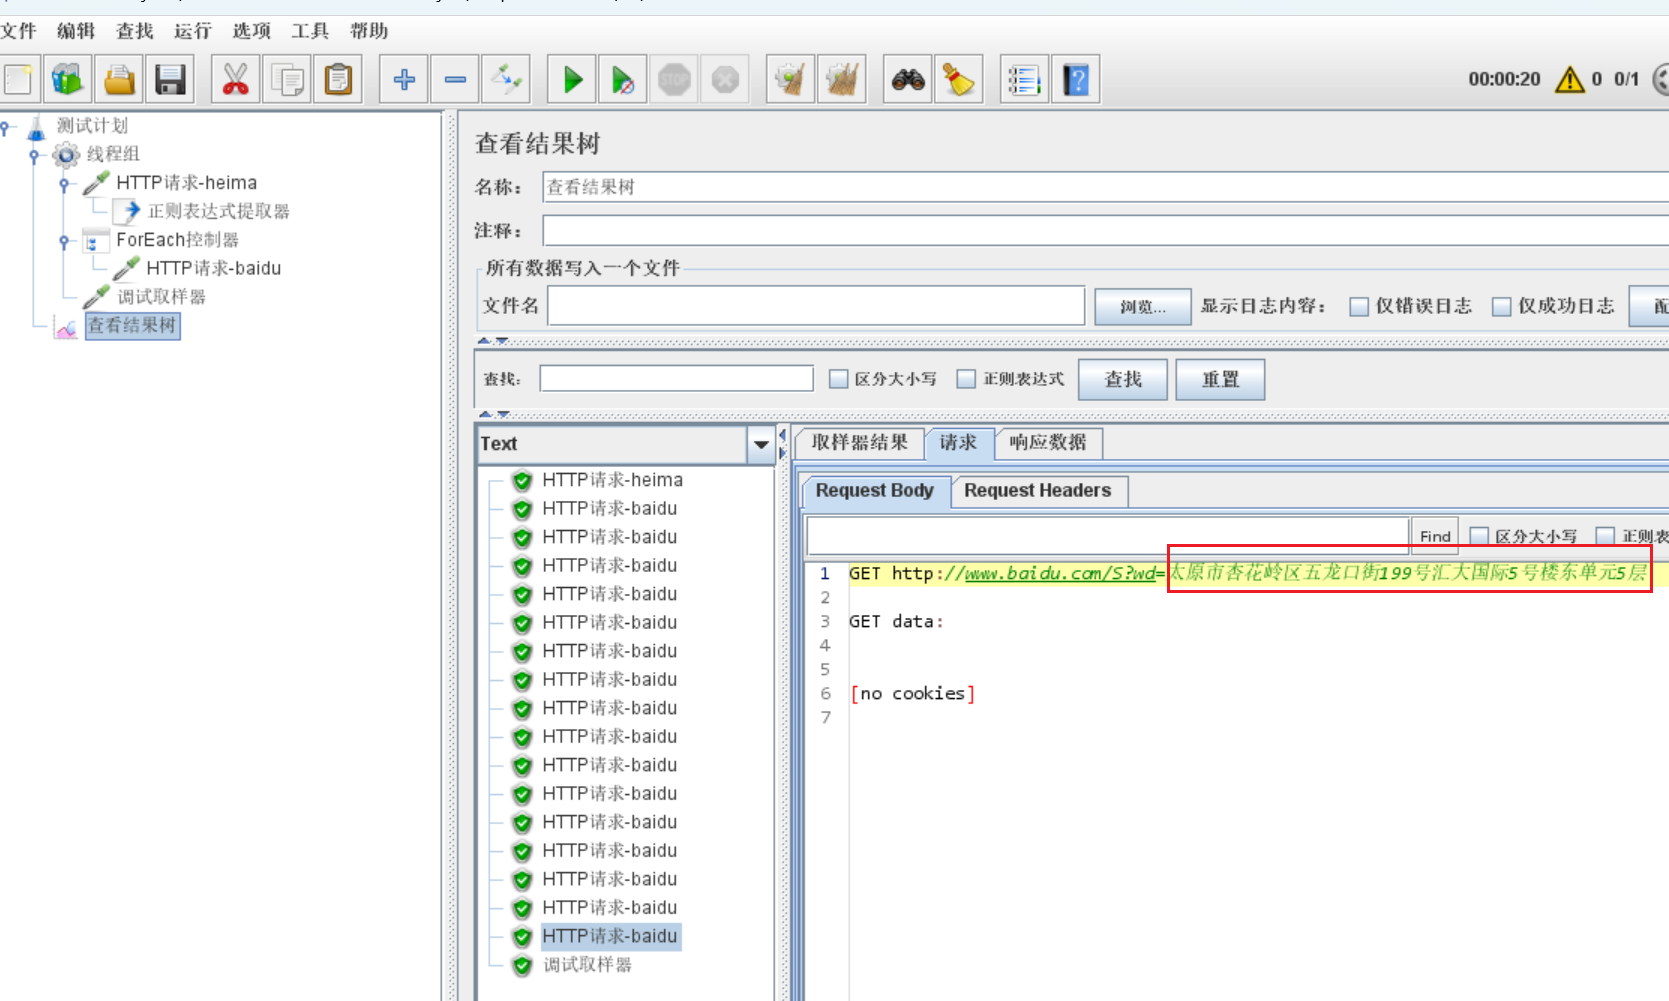
Task: Click the Shutdown test icon
Action: click(x=725, y=79)
